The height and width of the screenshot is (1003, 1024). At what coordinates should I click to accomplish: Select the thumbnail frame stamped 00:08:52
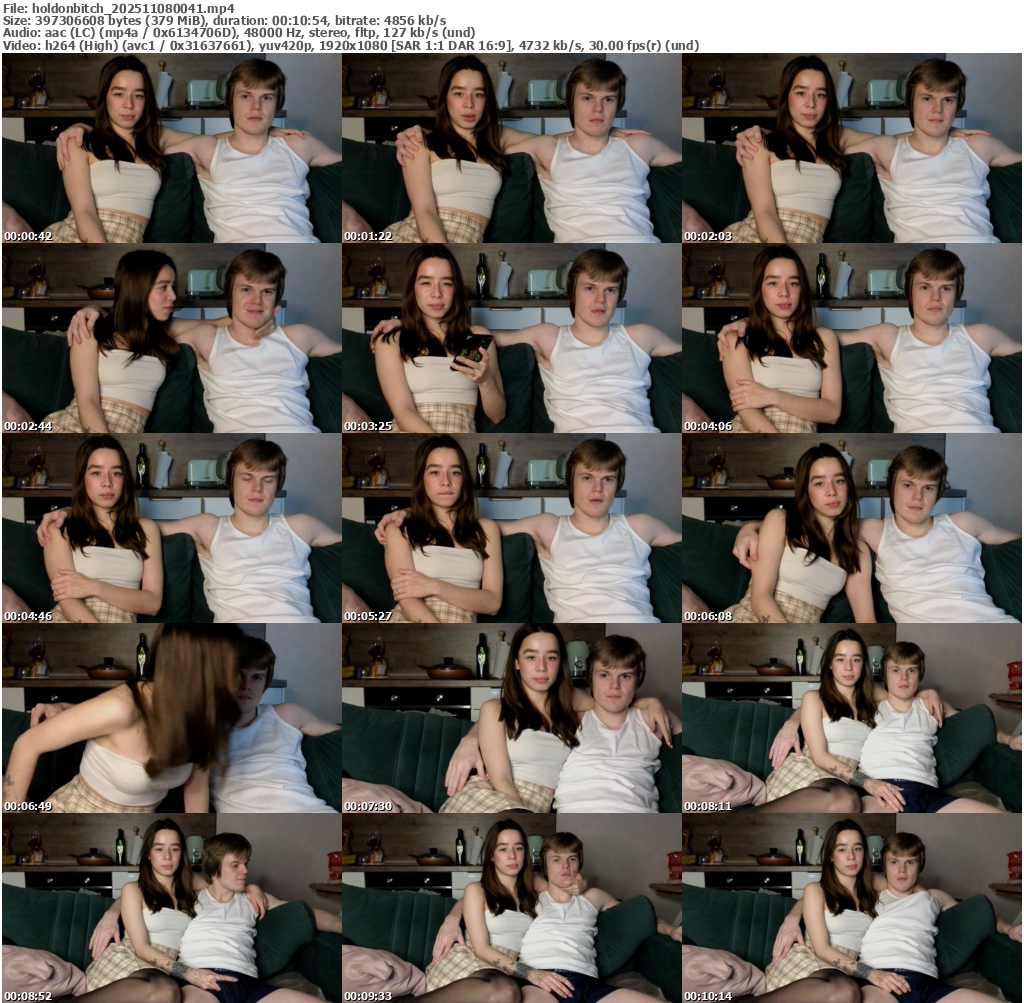click(171, 908)
